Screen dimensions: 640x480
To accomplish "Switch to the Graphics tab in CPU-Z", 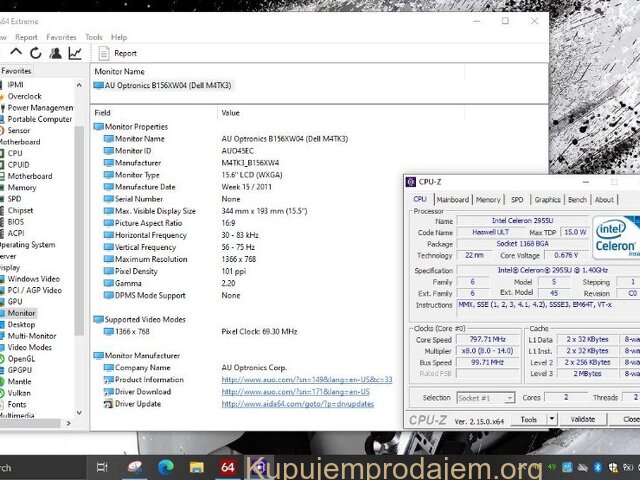I will point(547,199).
